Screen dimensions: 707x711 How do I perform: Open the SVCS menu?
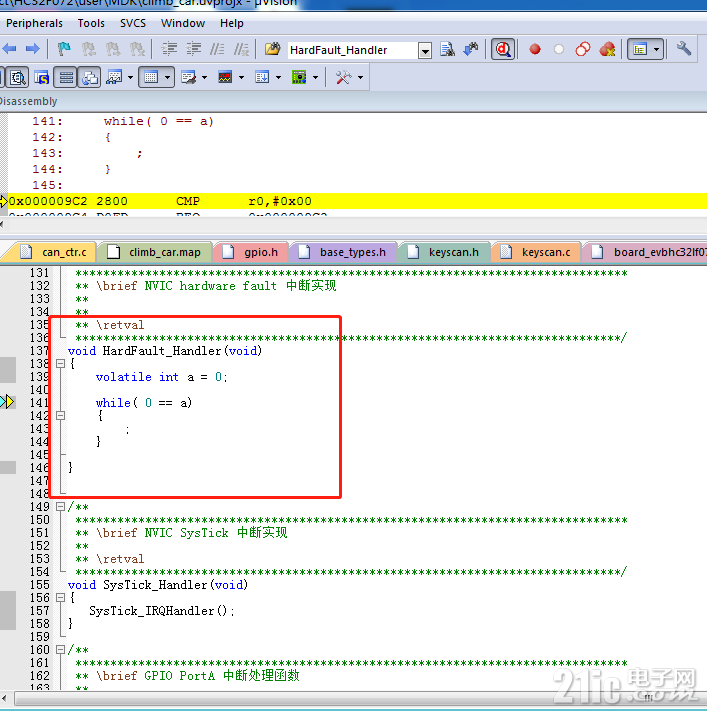[x=132, y=23]
